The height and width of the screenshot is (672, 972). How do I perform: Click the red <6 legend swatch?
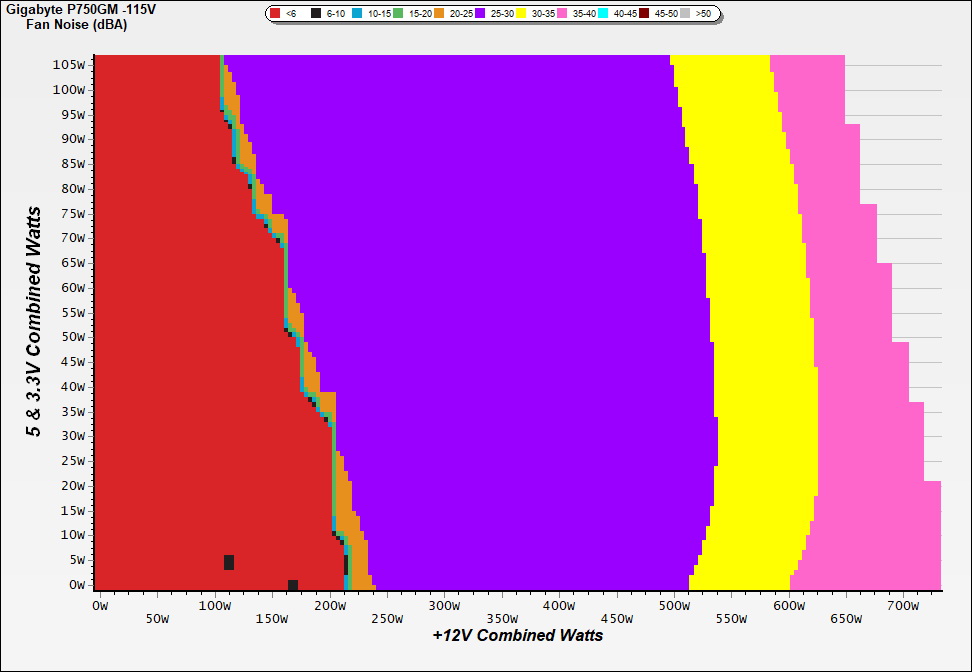coord(276,14)
